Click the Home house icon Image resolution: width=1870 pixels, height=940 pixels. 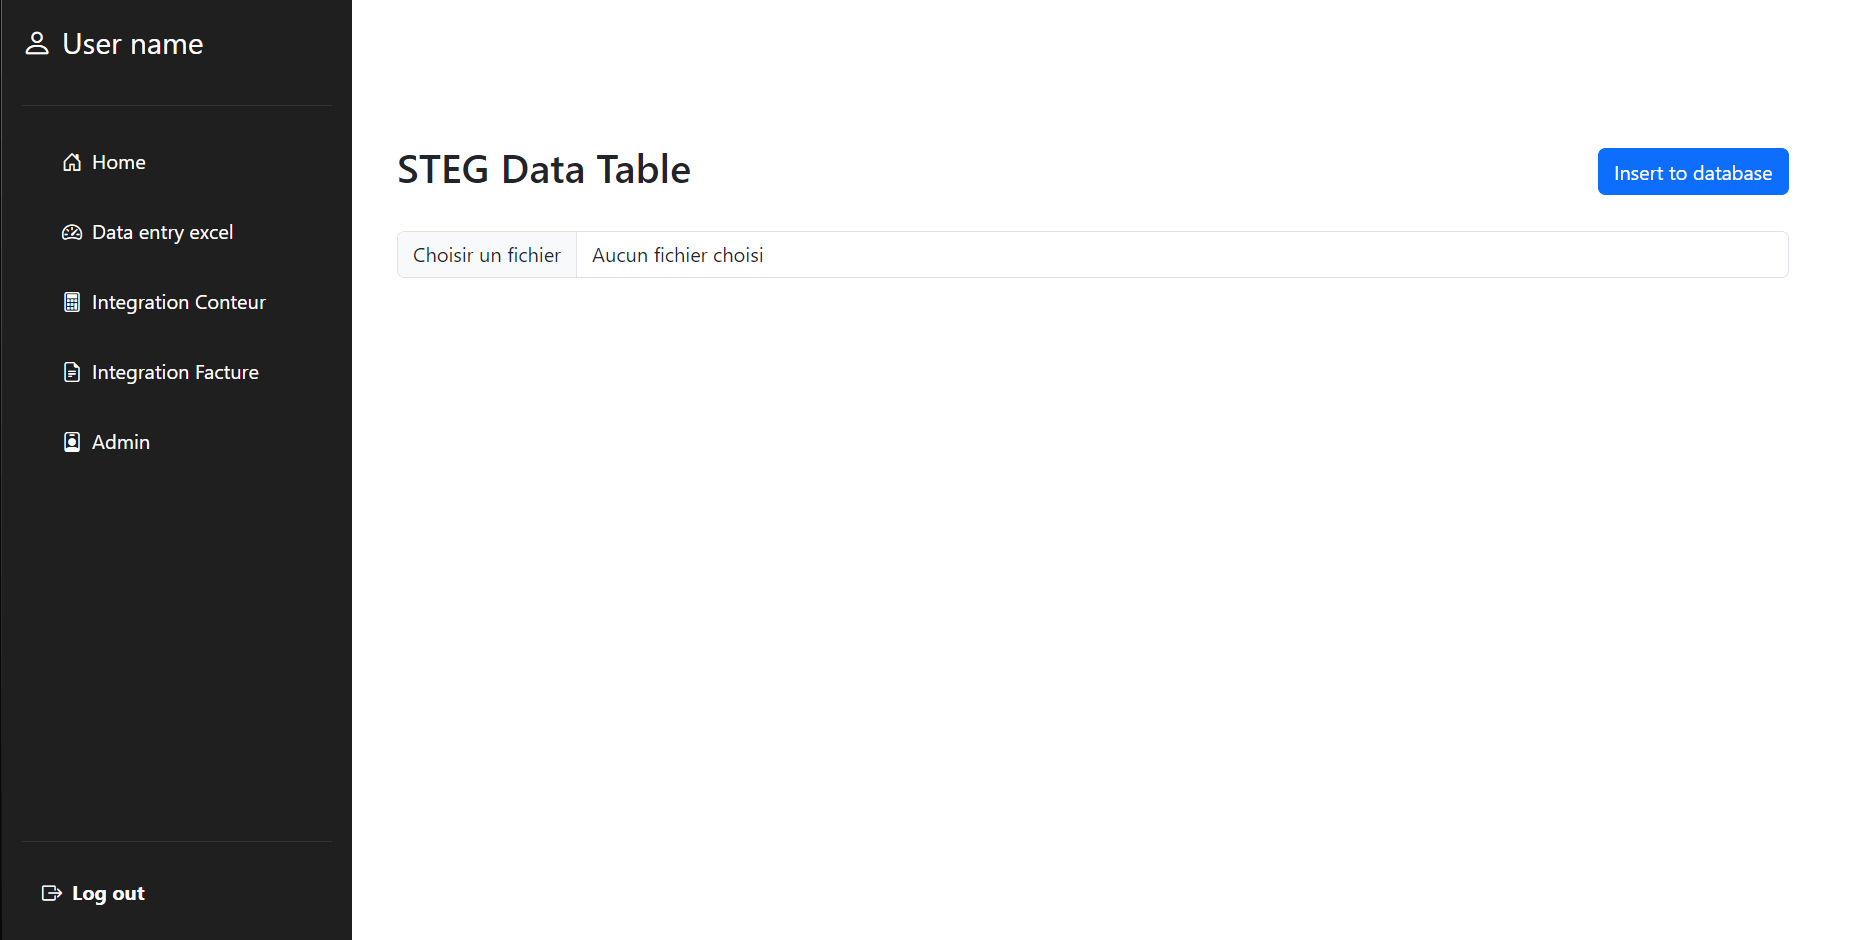72,162
